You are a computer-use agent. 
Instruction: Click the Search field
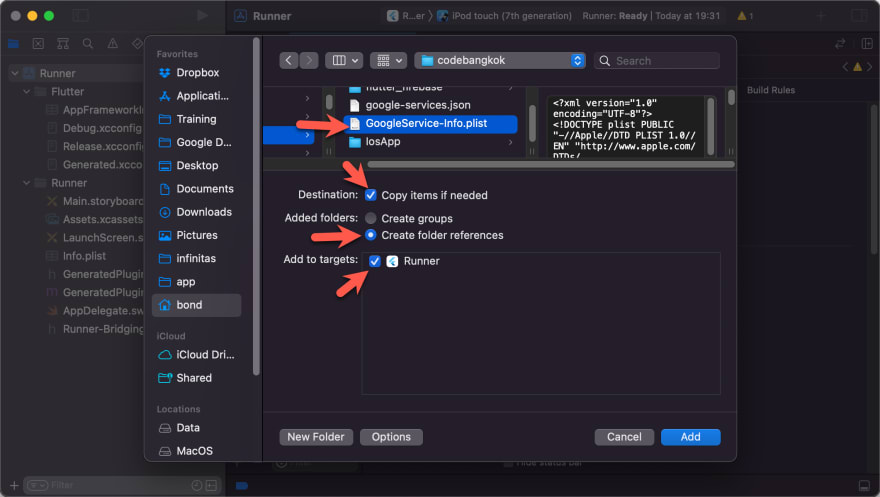[657, 61]
